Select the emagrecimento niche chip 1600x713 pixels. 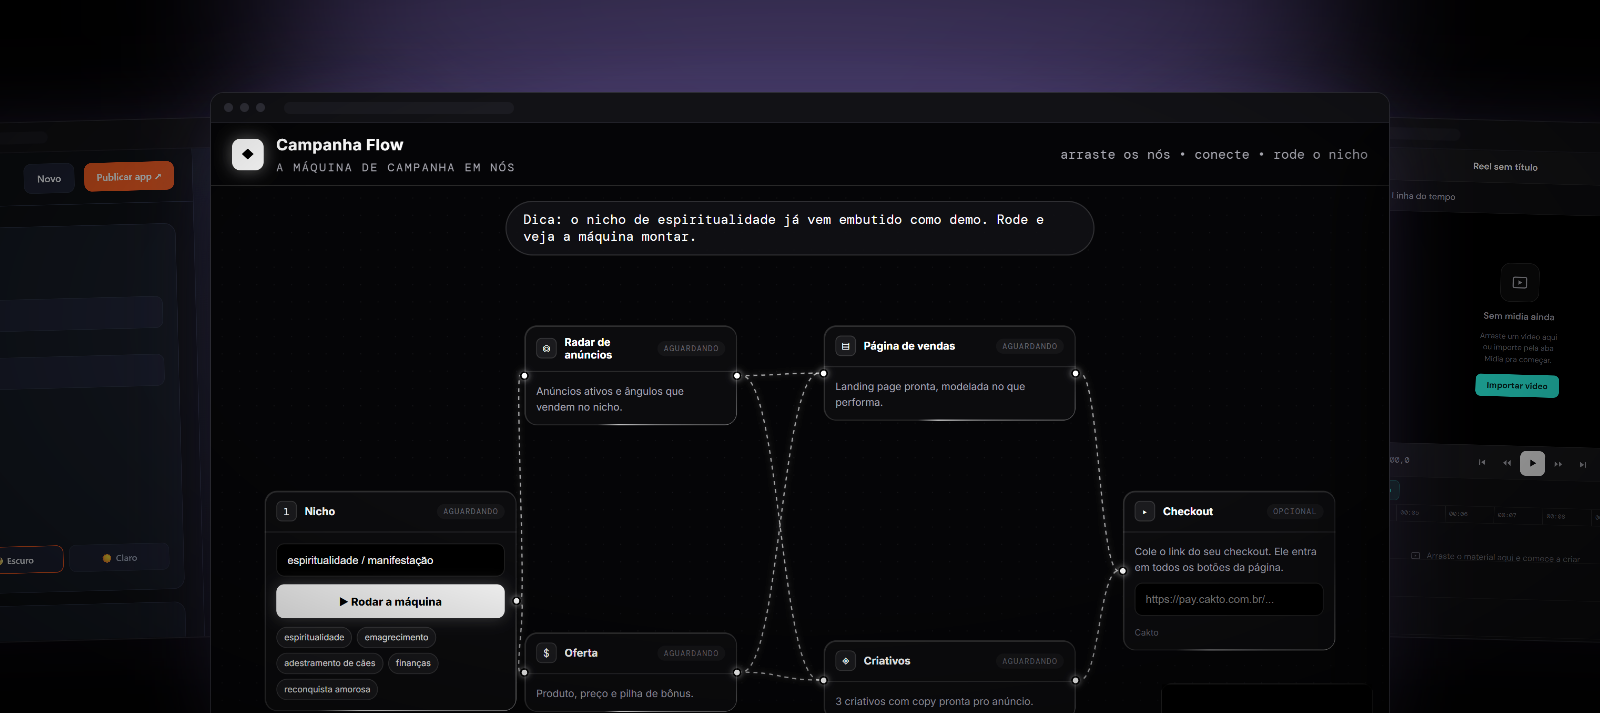pos(396,637)
